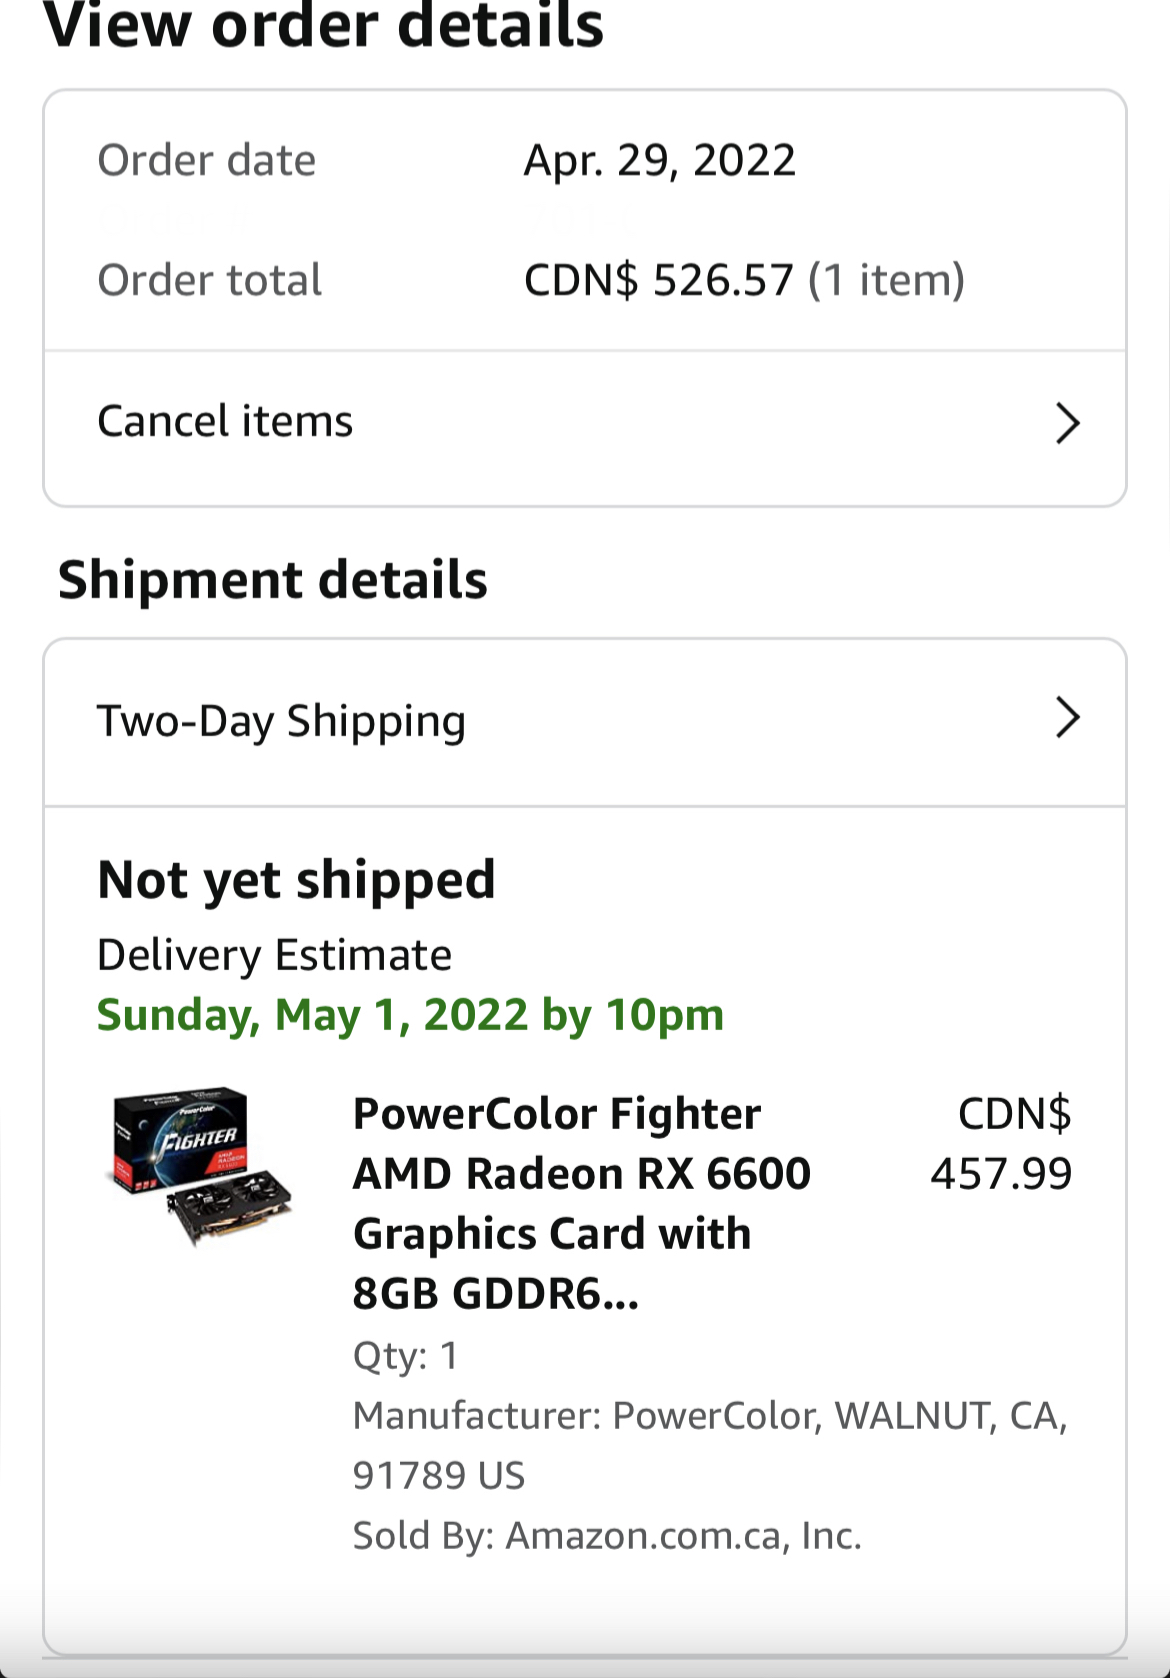Viewport: 1170px width, 1678px height.
Task: Click the CDN$ 457.99 item price
Action: click(1001, 1143)
